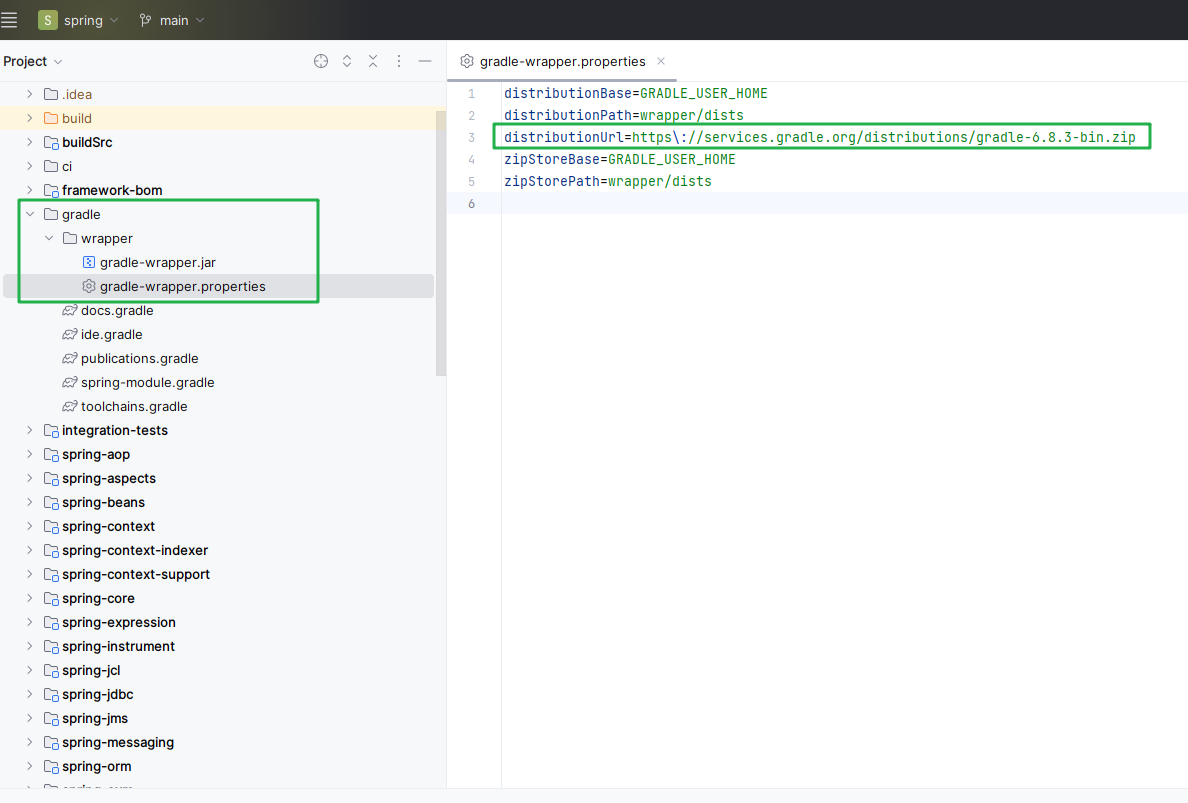Select spring-expression module

pyautogui.click(x=118, y=622)
